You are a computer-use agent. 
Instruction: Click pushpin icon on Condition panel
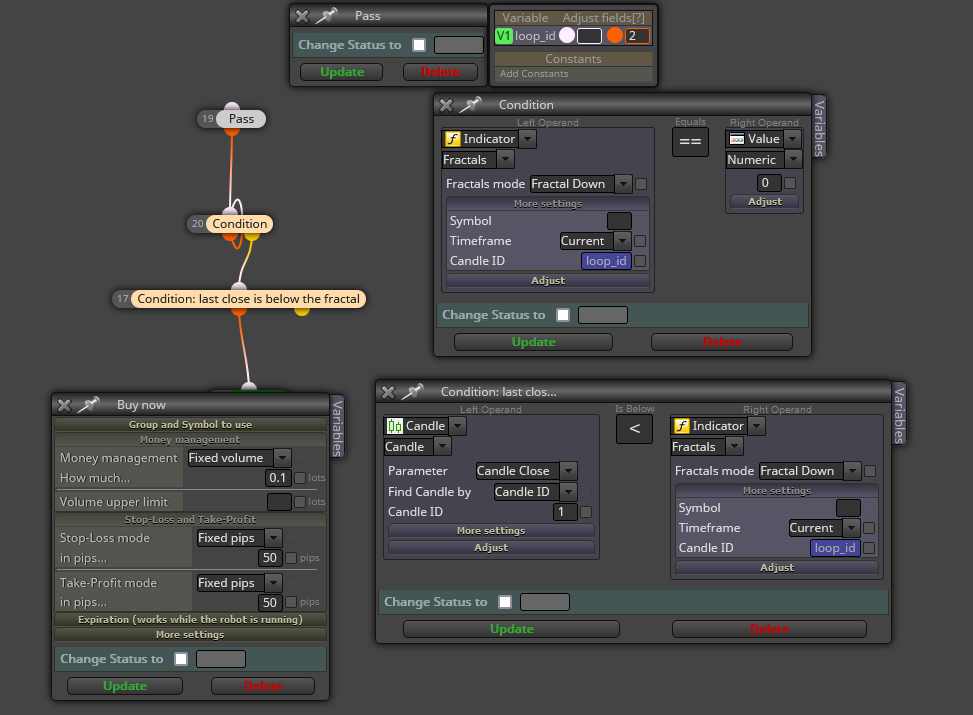470,105
